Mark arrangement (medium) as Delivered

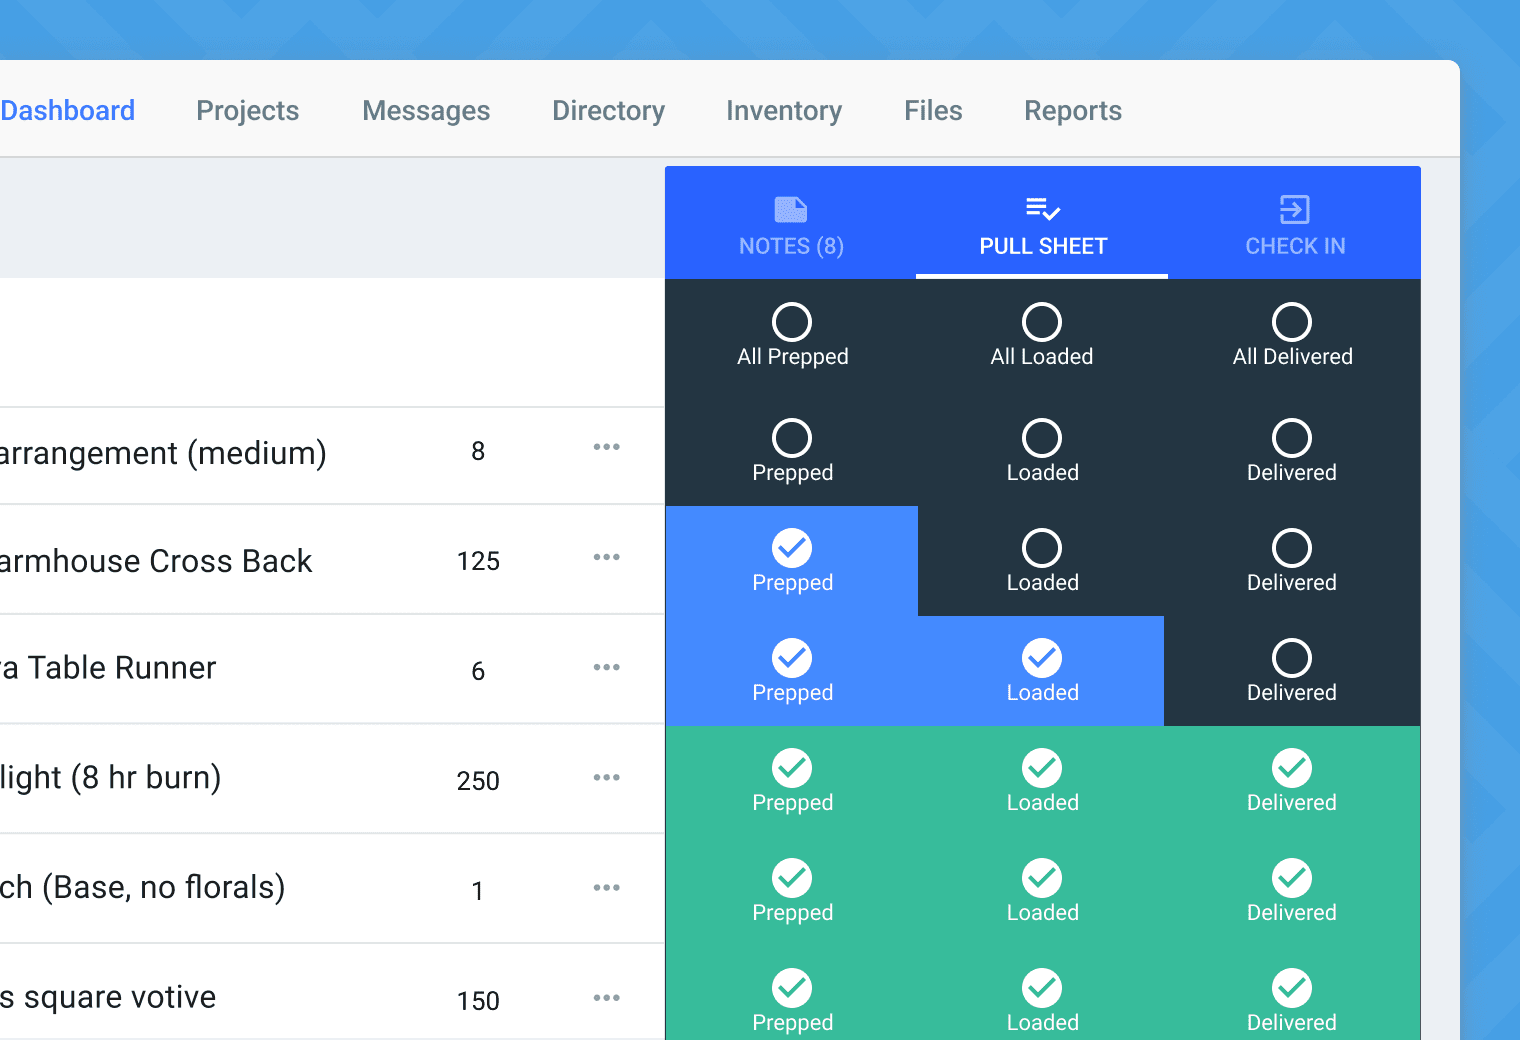(x=1292, y=438)
